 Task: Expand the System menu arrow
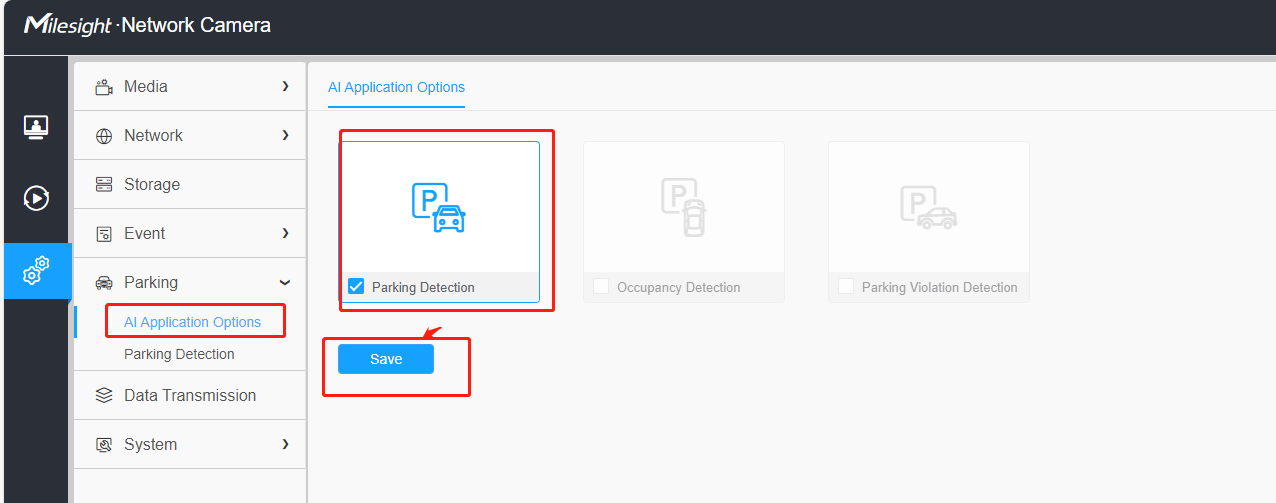[285, 445]
